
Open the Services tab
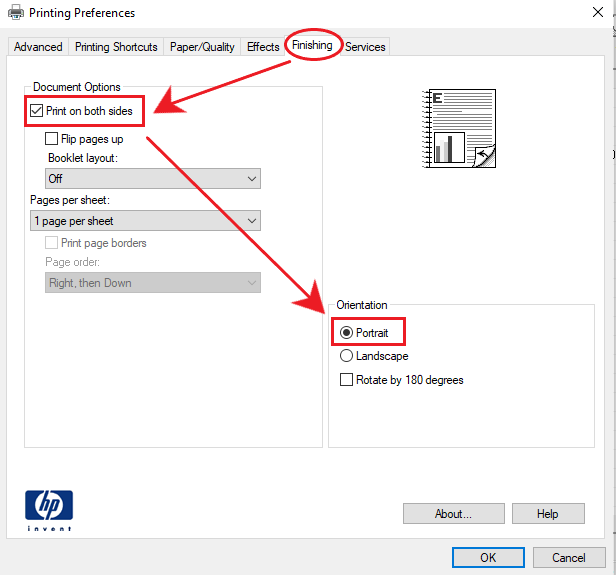click(365, 47)
